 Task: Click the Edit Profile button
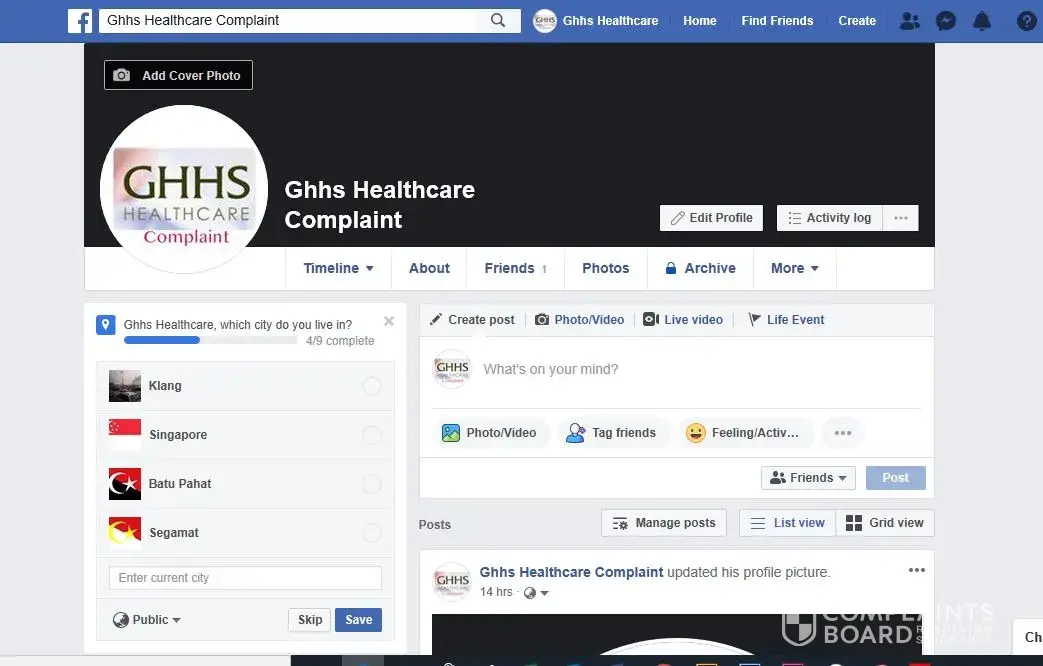[x=711, y=218]
